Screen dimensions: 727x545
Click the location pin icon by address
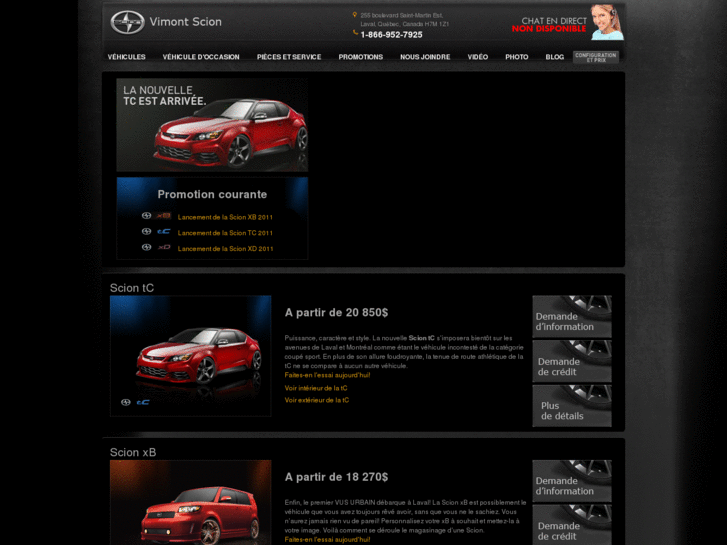pos(355,15)
